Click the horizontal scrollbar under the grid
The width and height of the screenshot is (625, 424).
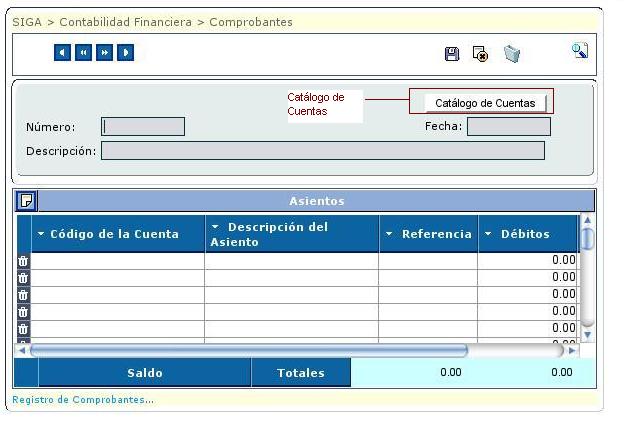click(x=248, y=351)
